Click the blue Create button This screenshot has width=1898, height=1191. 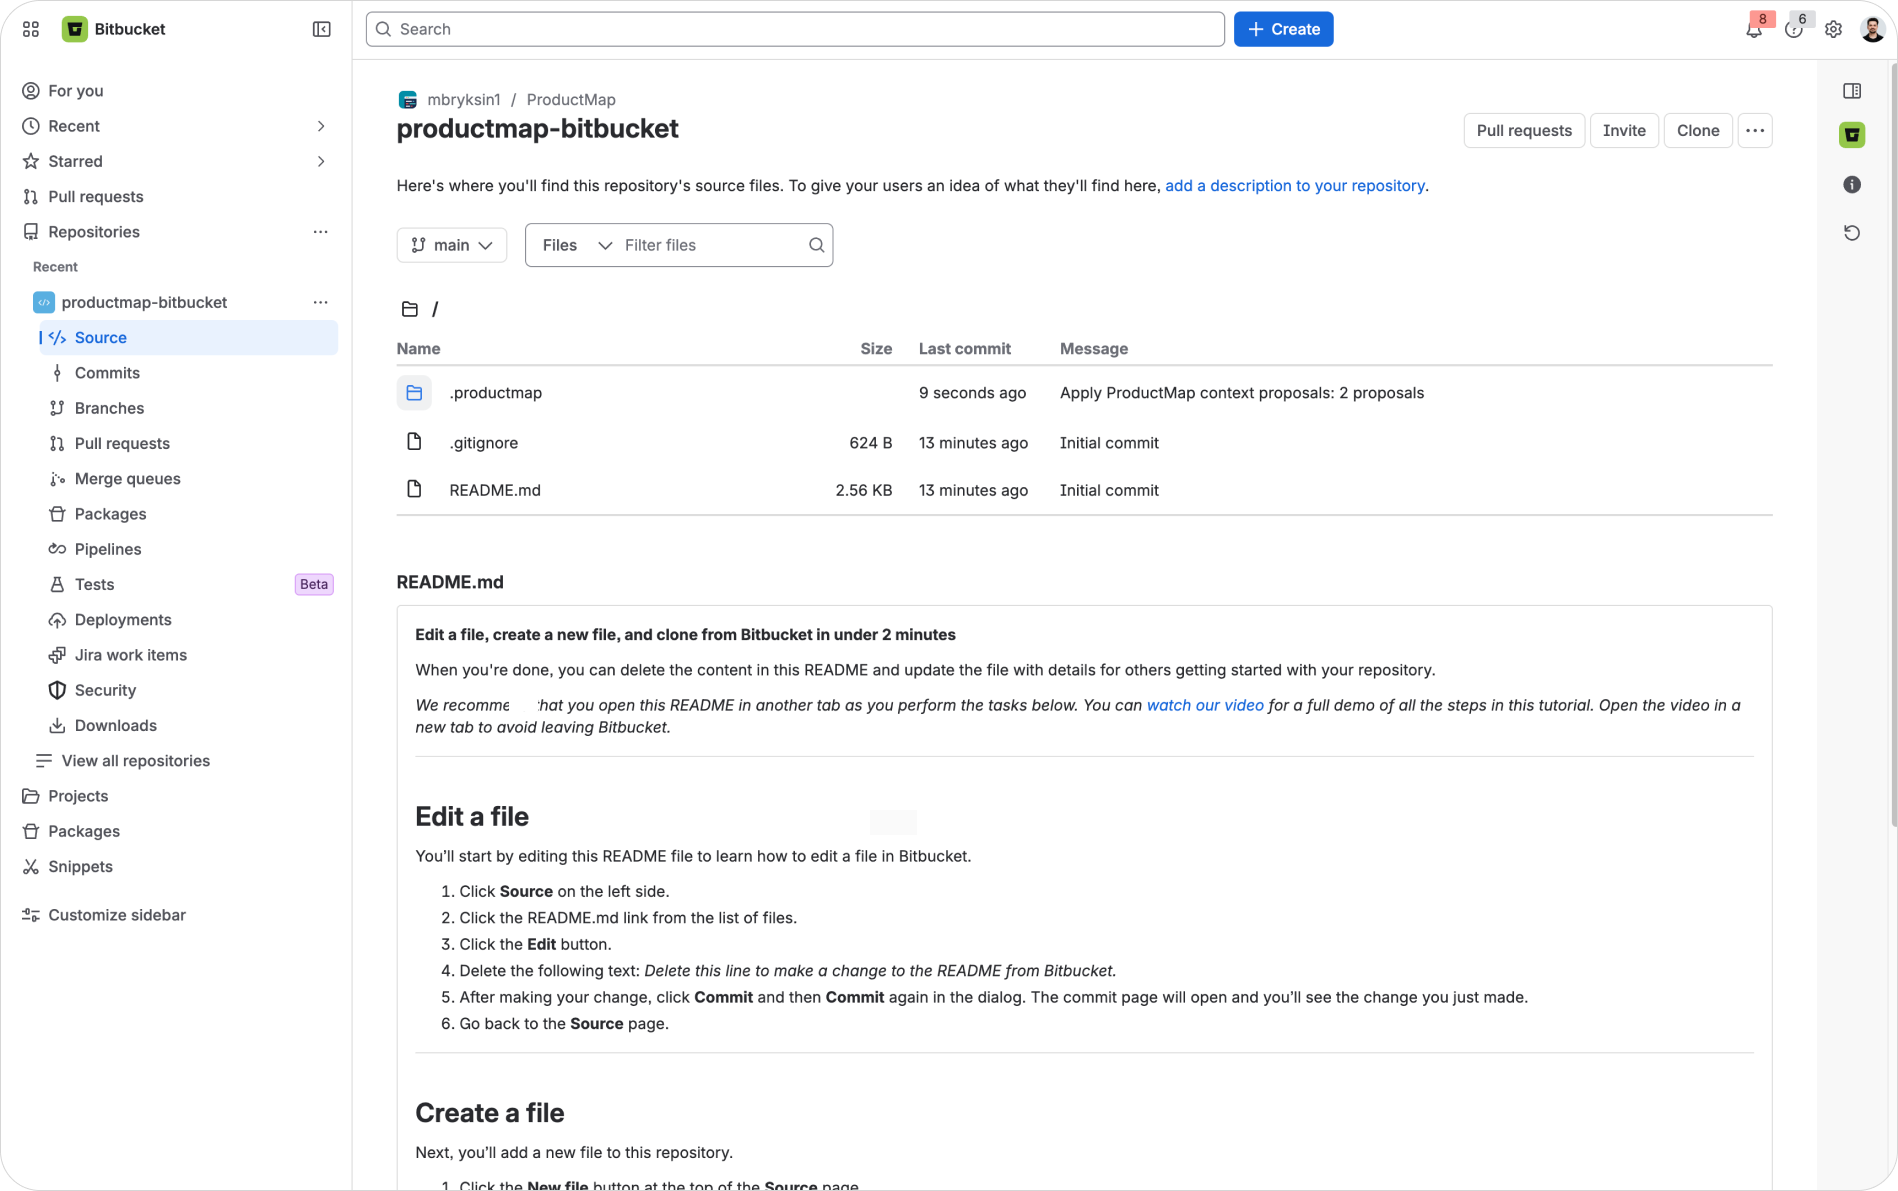(1283, 29)
